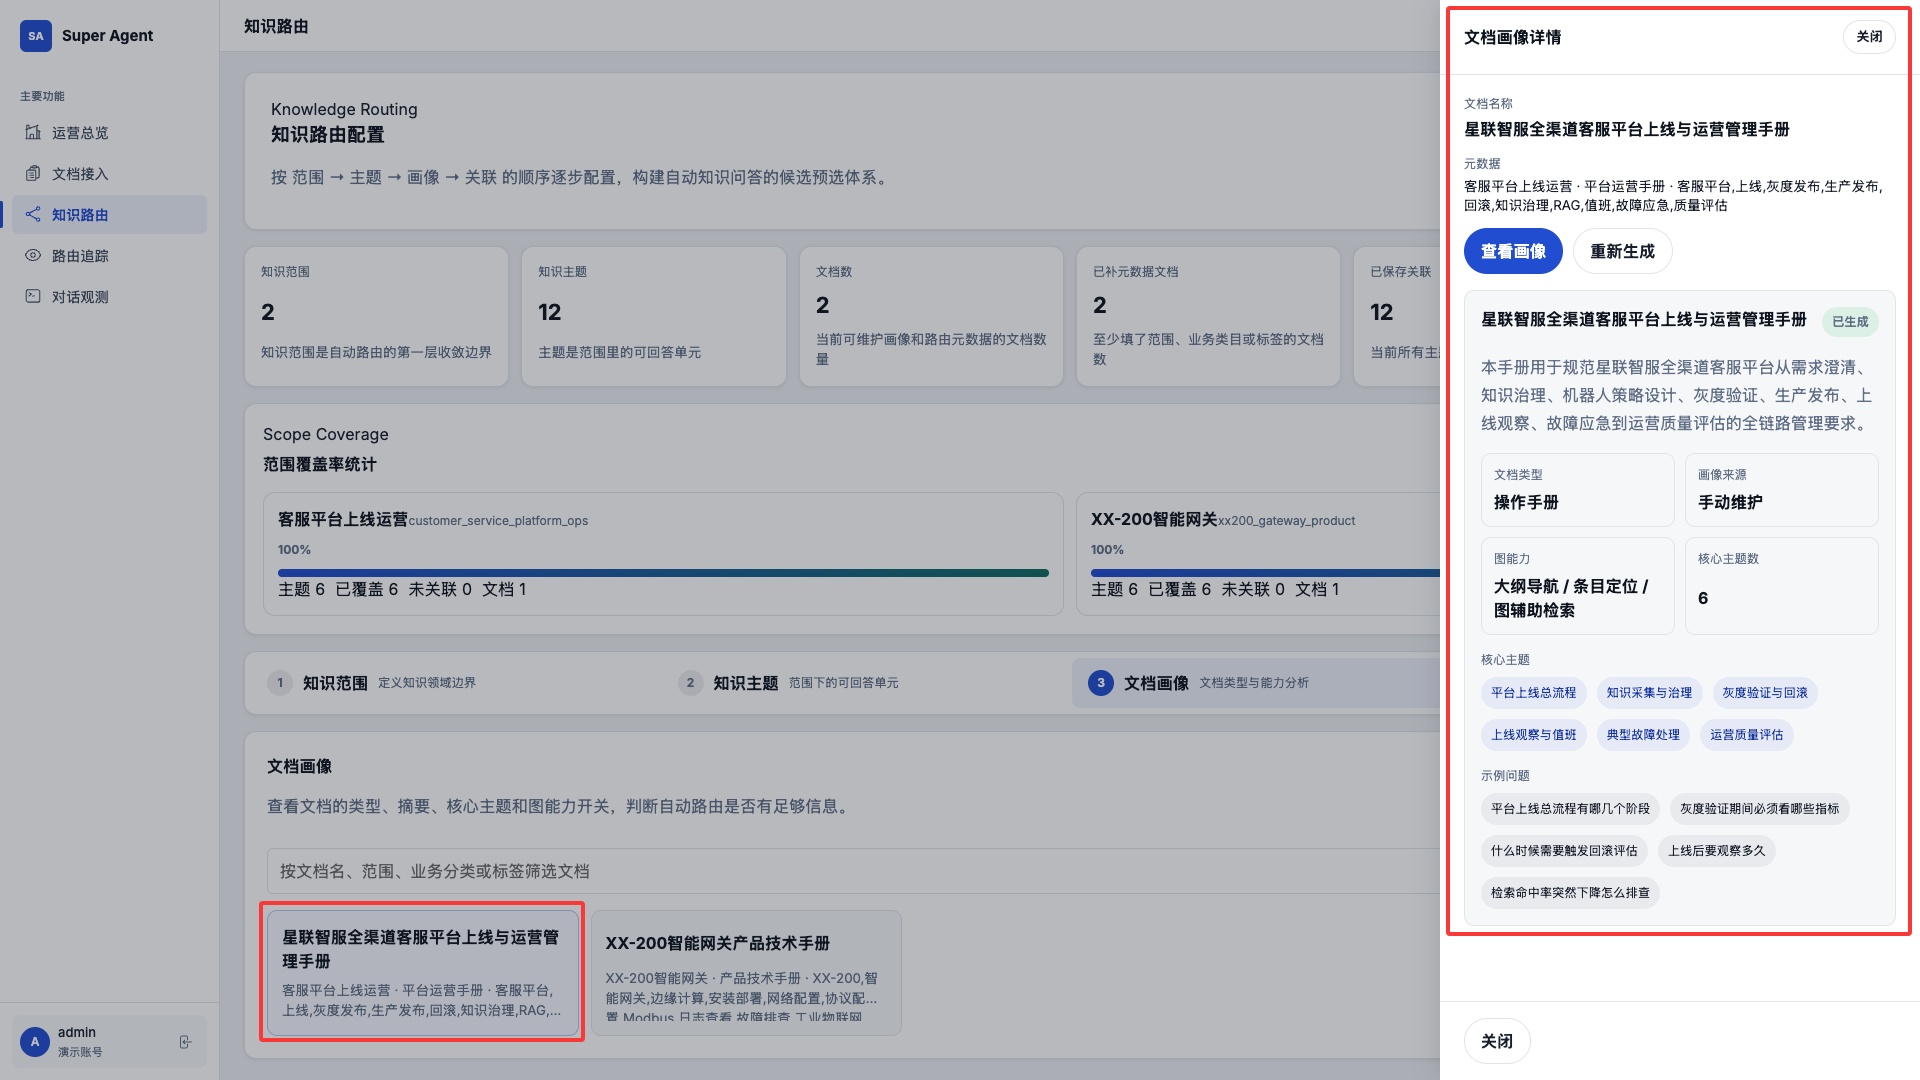This screenshot has height=1080, width=1920.
Task: Select step 3 文档画像 tab
Action: [1156, 683]
